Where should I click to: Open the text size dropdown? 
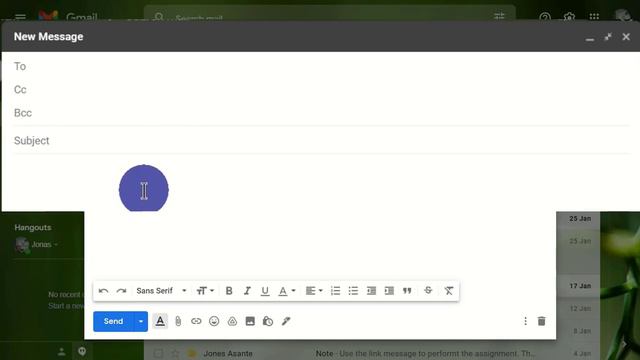click(205, 291)
